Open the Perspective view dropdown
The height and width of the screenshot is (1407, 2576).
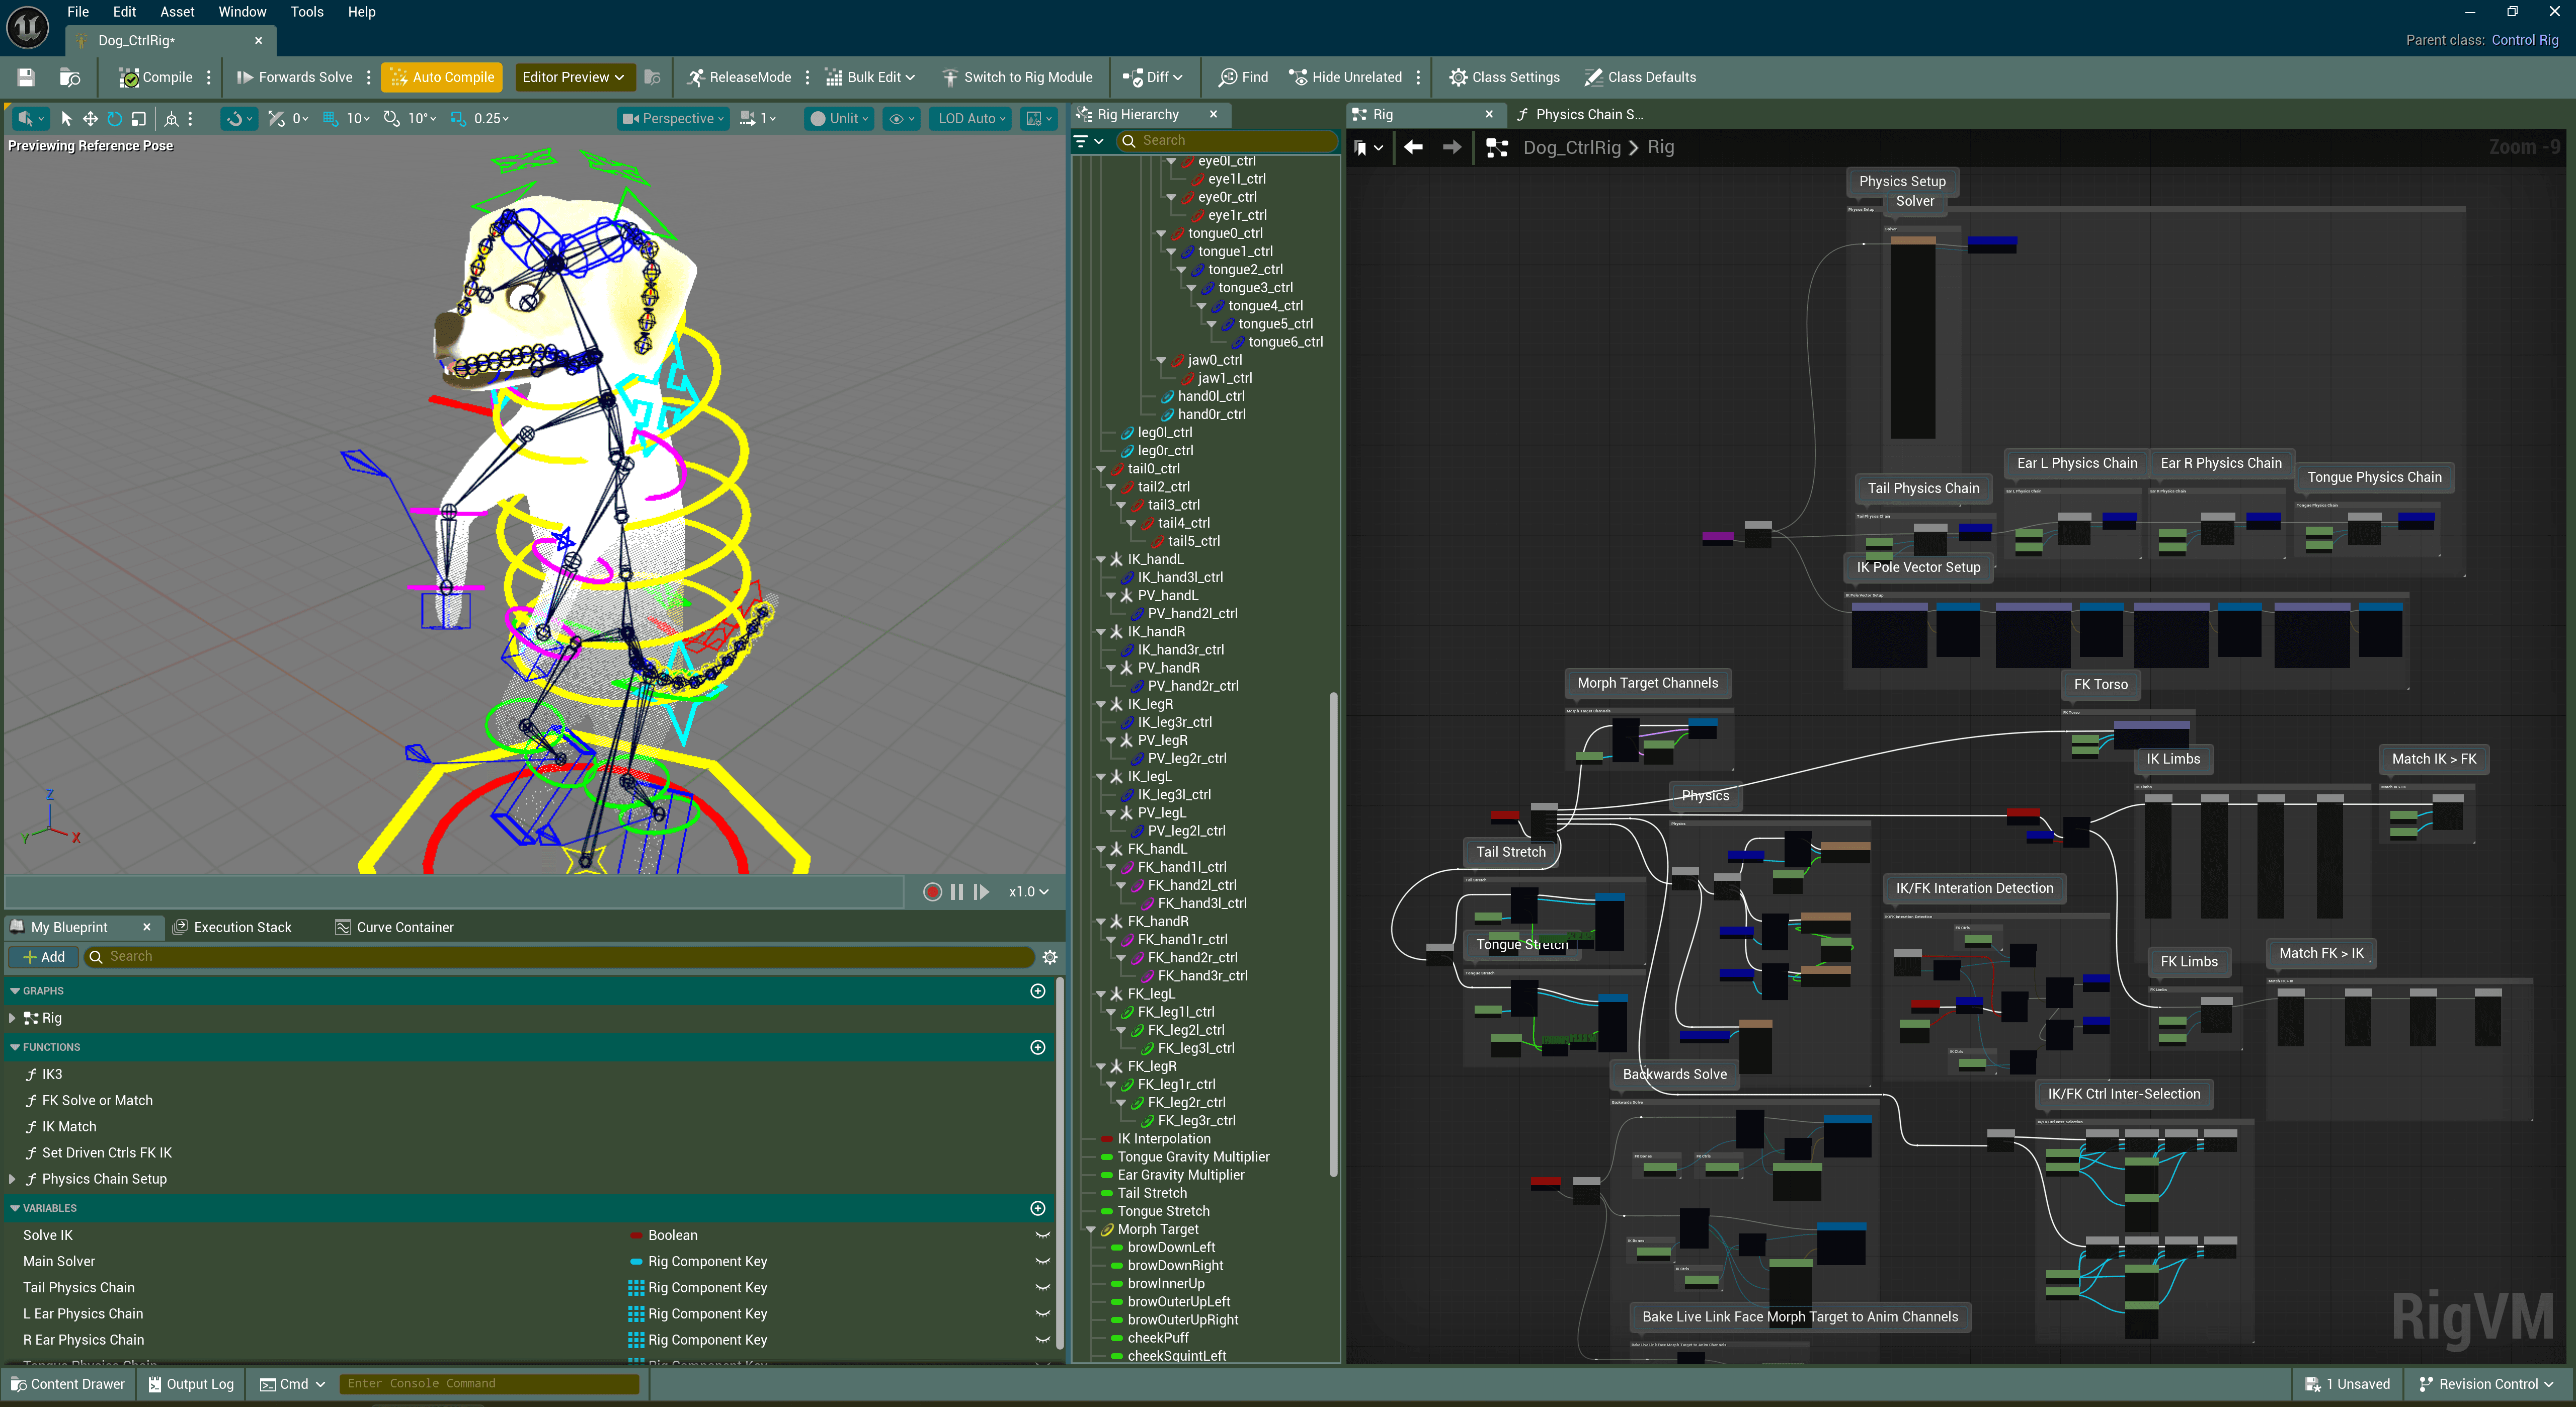673,118
